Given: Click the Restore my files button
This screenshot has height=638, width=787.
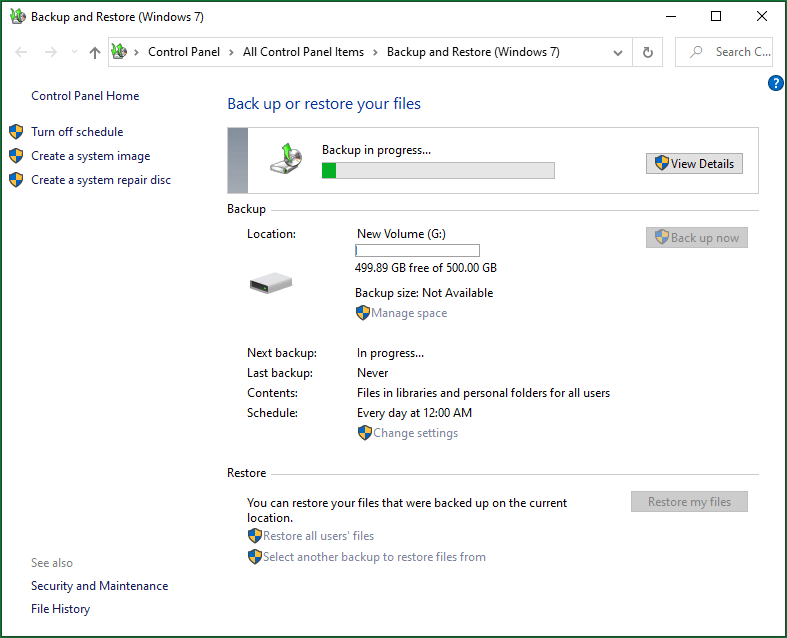Looking at the screenshot, I should pos(689,501).
